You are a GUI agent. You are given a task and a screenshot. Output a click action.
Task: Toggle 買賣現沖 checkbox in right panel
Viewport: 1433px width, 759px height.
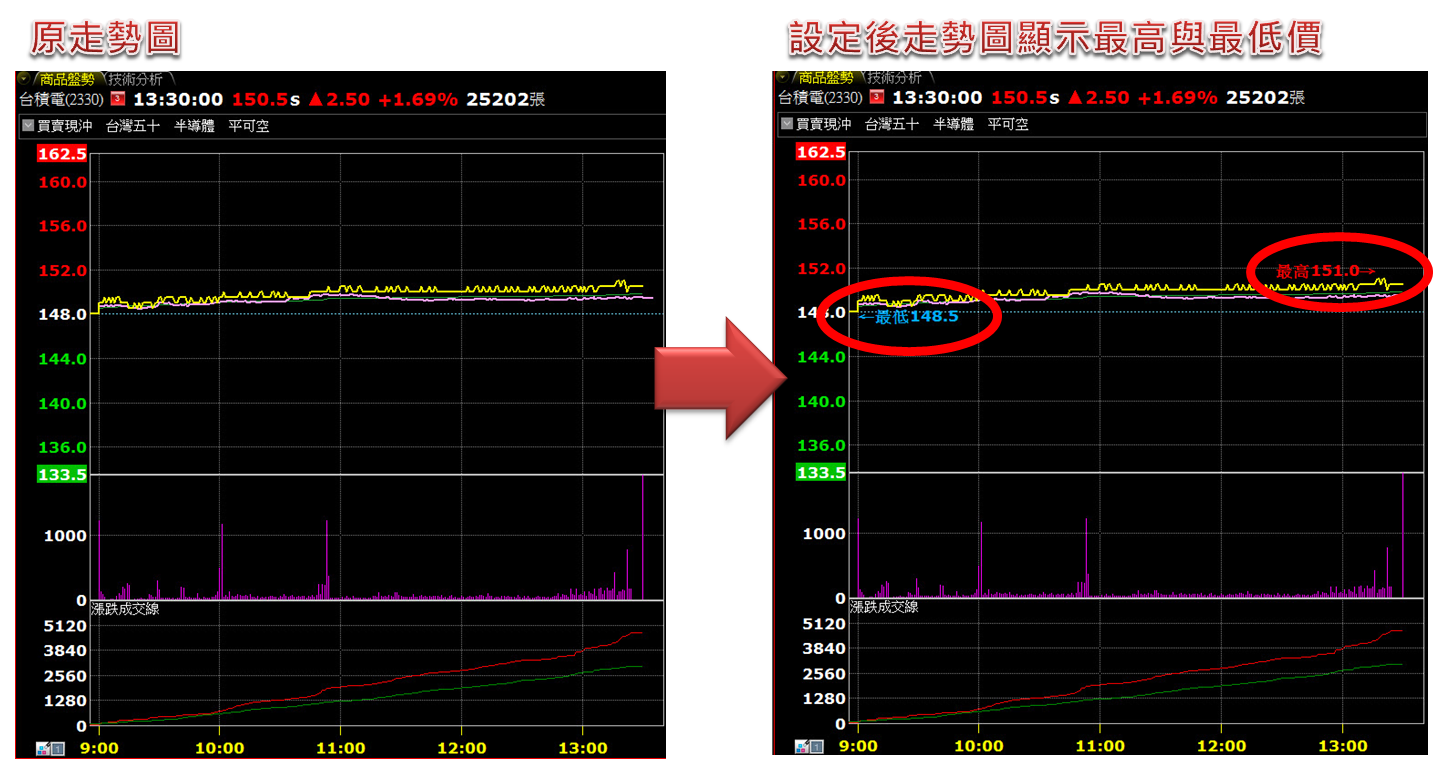(787, 125)
